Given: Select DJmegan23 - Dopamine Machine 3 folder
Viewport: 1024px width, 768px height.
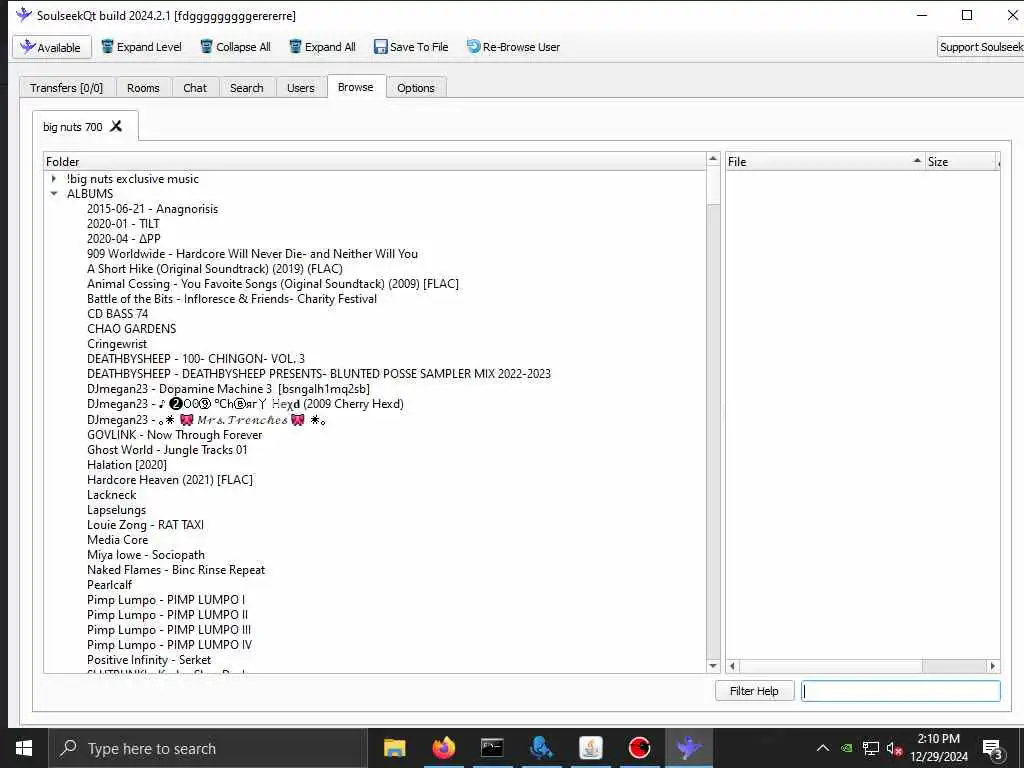Looking at the screenshot, I should point(229,389).
